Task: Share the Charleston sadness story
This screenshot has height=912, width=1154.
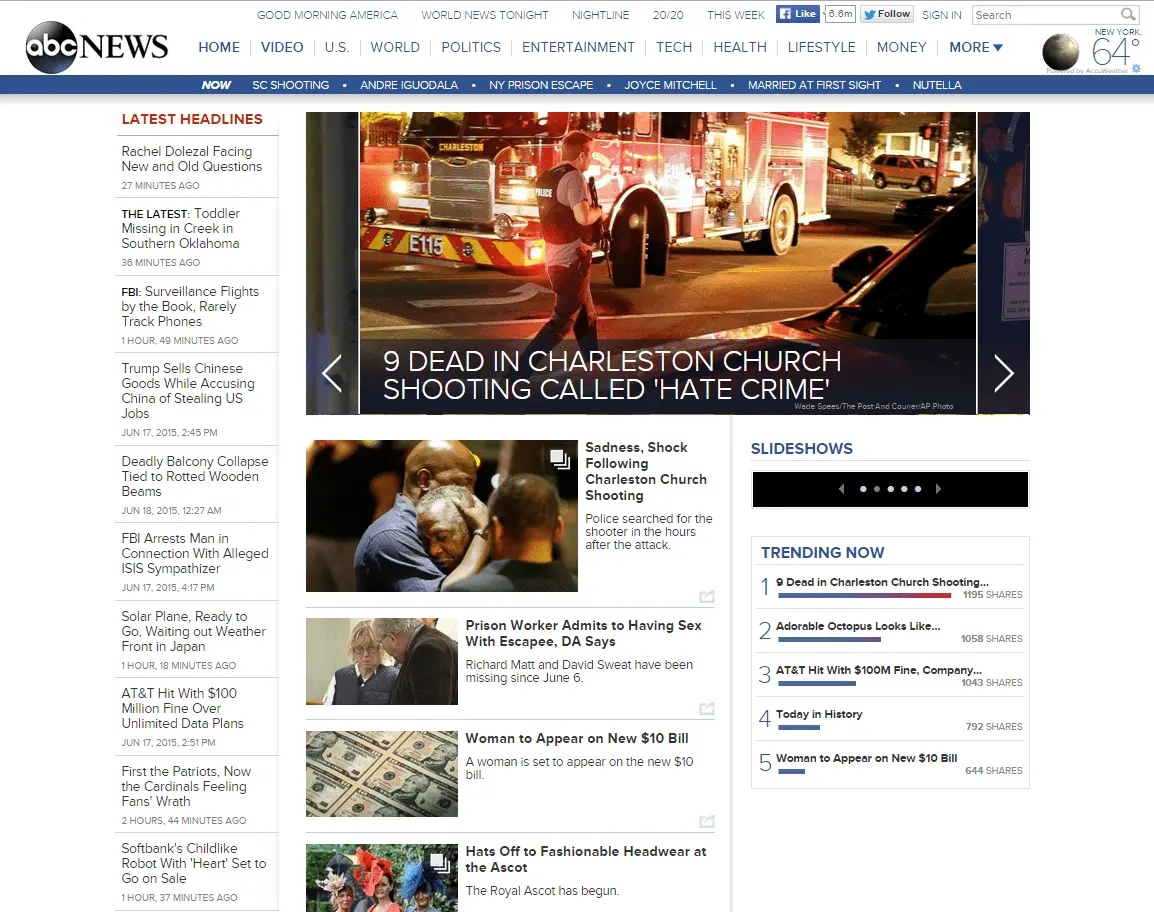Action: [707, 597]
